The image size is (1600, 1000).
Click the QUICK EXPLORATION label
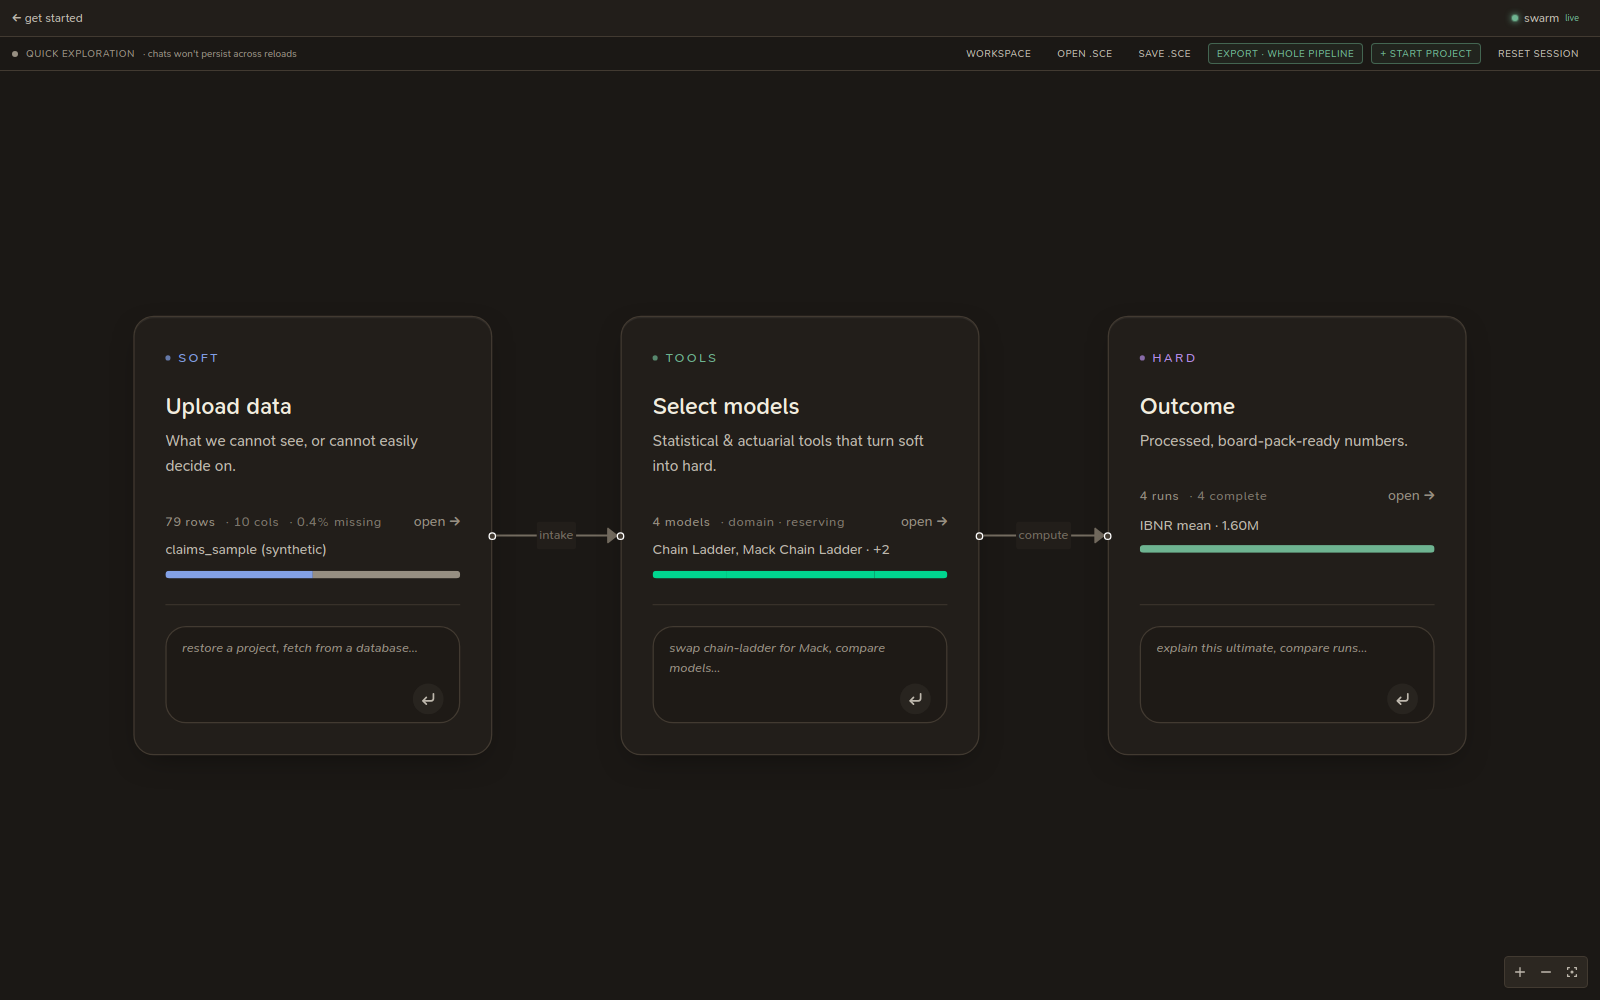80,54
